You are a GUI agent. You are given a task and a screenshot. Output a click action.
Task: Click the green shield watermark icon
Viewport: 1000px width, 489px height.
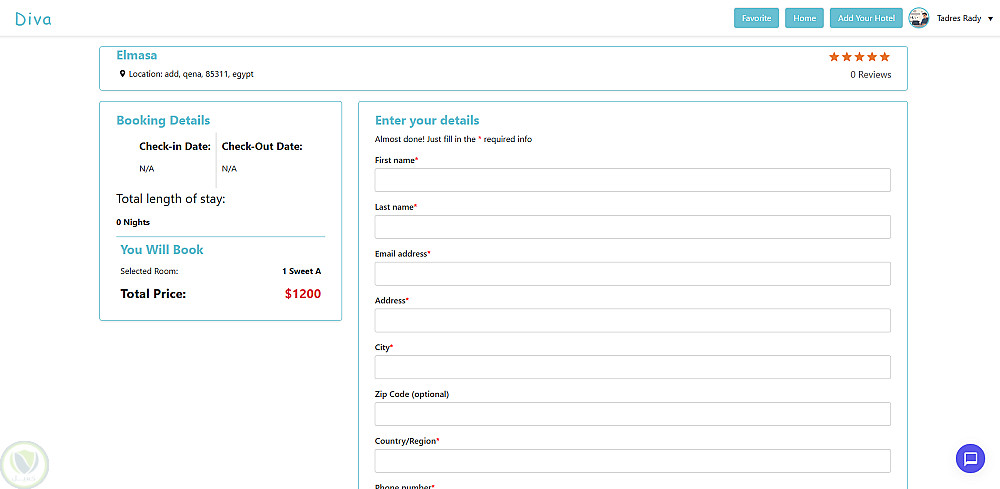pyautogui.click(x=24, y=464)
